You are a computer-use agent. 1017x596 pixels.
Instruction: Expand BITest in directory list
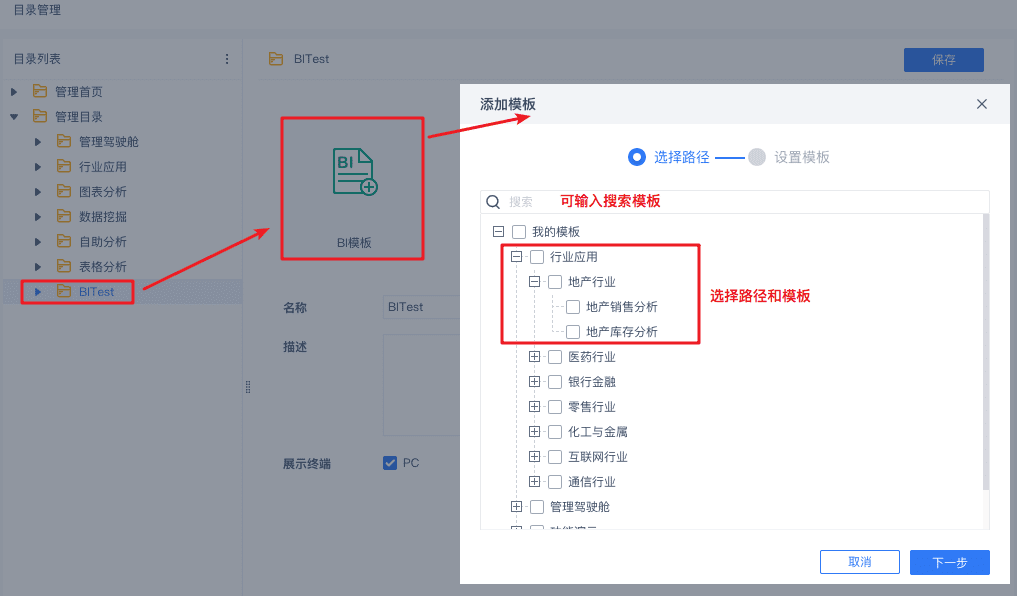[38, 292]
